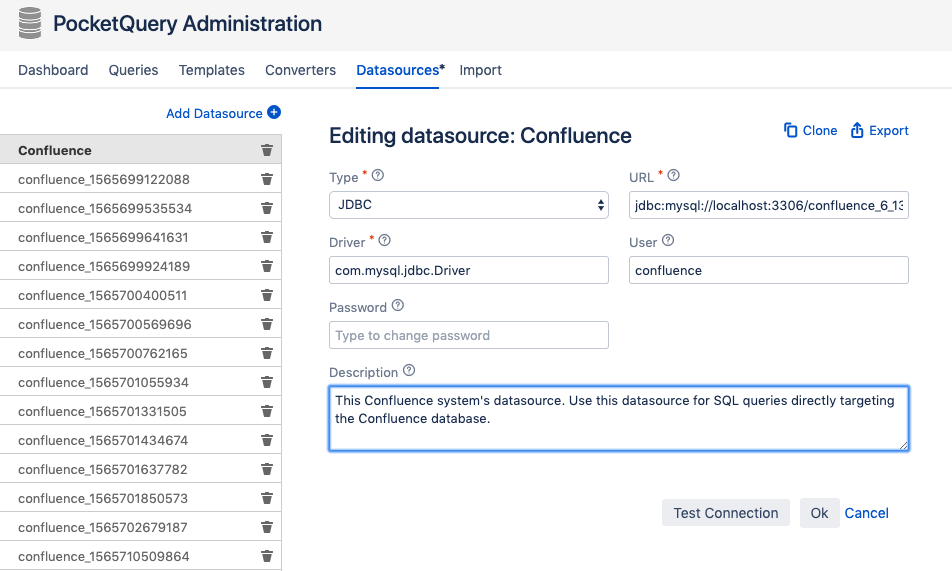Delete confluence_1565701850573 via trash icon

(267, 498)
